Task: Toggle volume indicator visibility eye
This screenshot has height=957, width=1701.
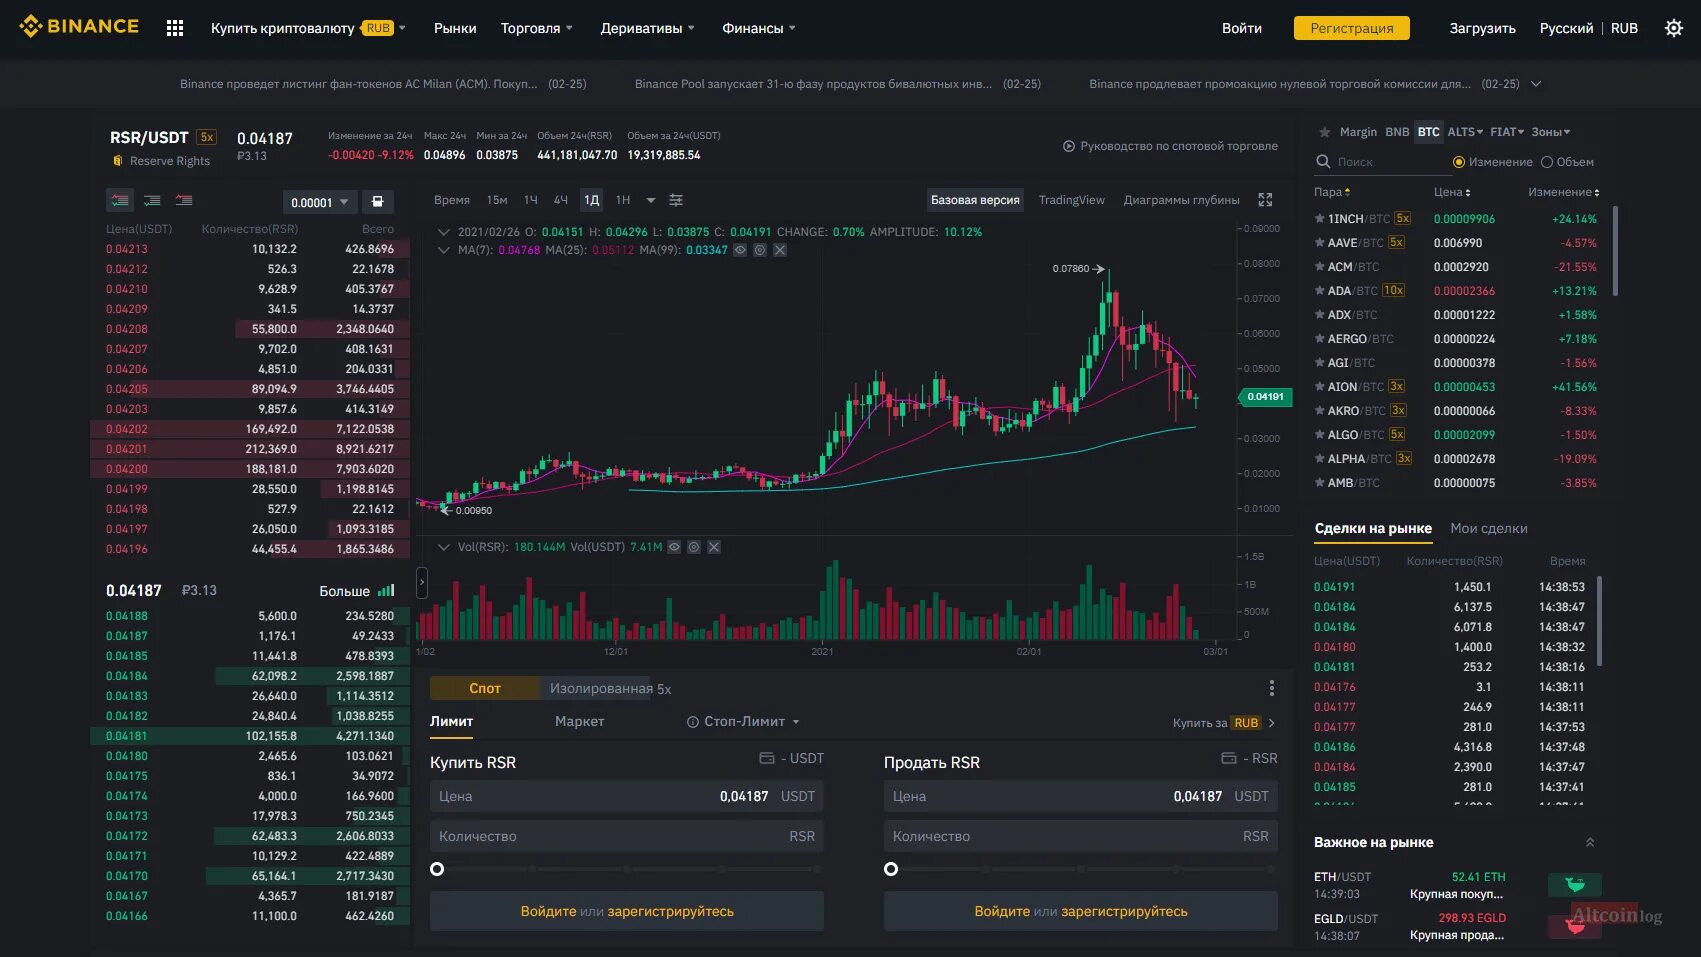Action: [674, 547]
